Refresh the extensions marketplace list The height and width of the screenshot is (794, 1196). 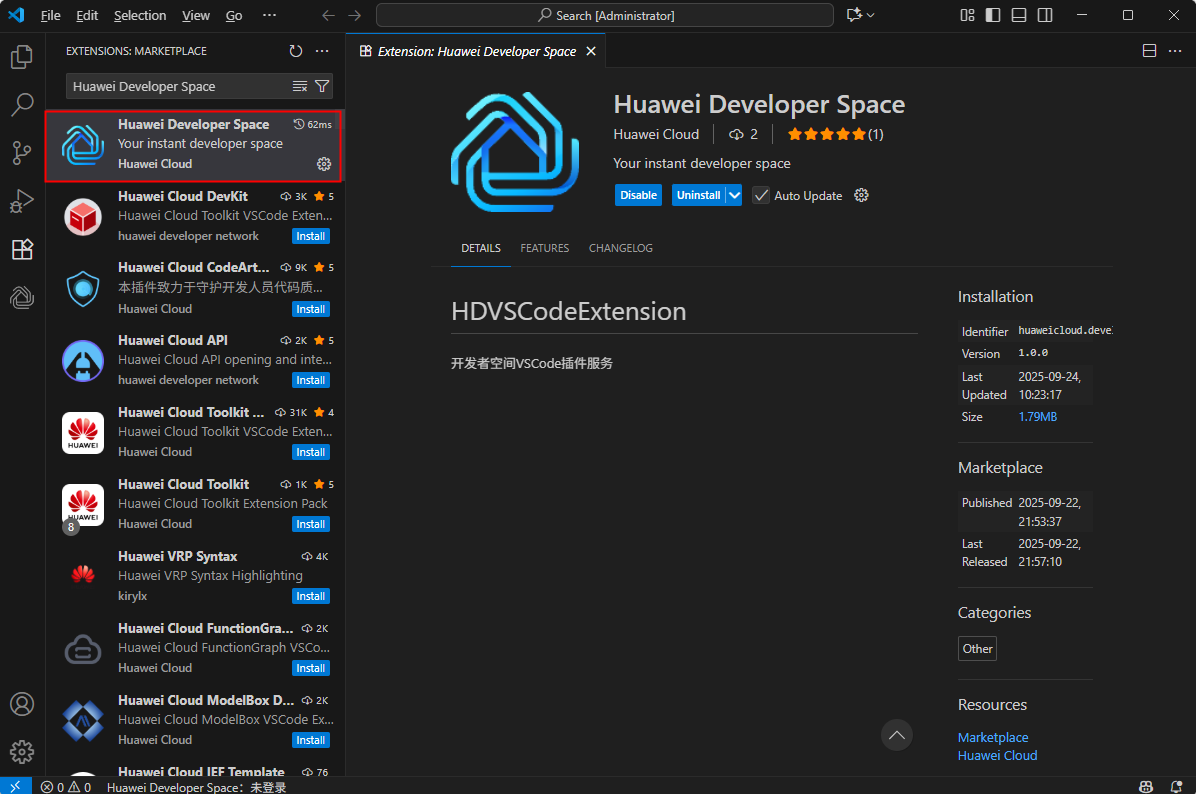point(296,51)
